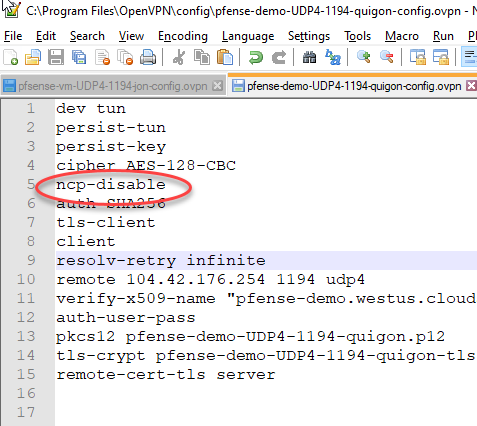Image resolution: width=477 pixels, height=426 pixels.
Task: Open the Language menu
Action: (248, 36)
